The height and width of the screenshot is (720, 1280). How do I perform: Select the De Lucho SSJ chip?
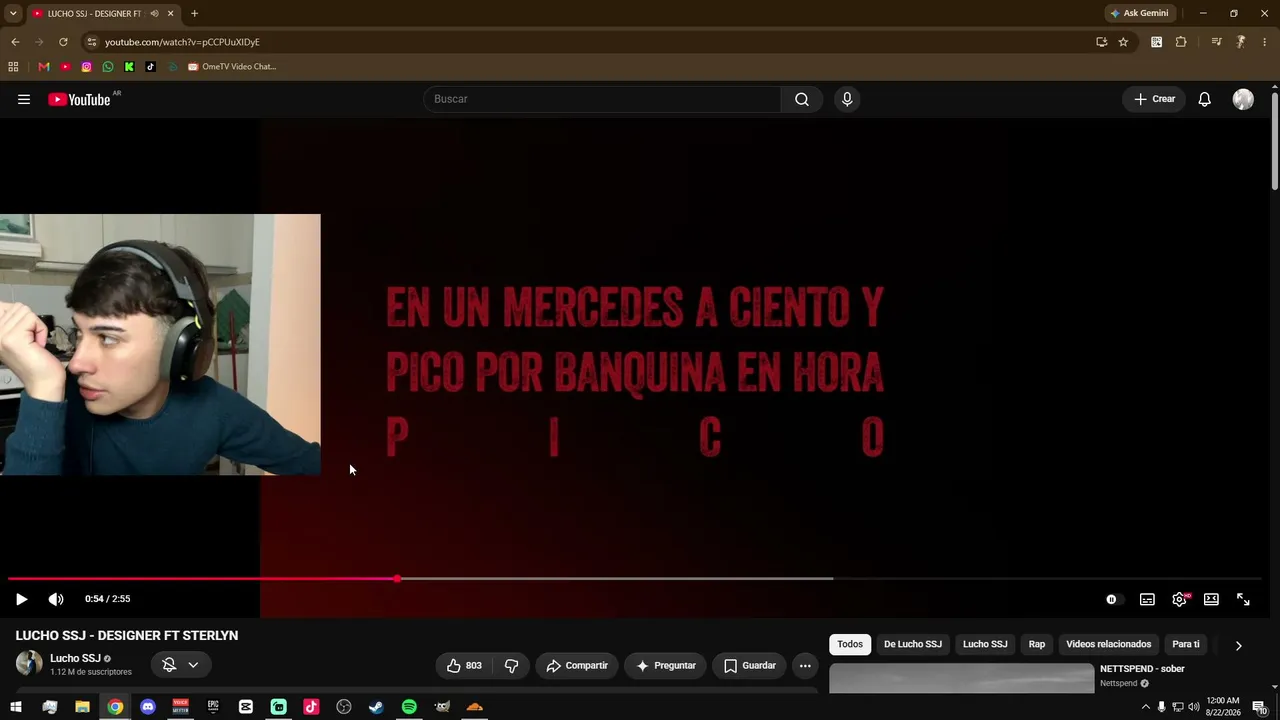pyautogui.click(x=913, y=644)
